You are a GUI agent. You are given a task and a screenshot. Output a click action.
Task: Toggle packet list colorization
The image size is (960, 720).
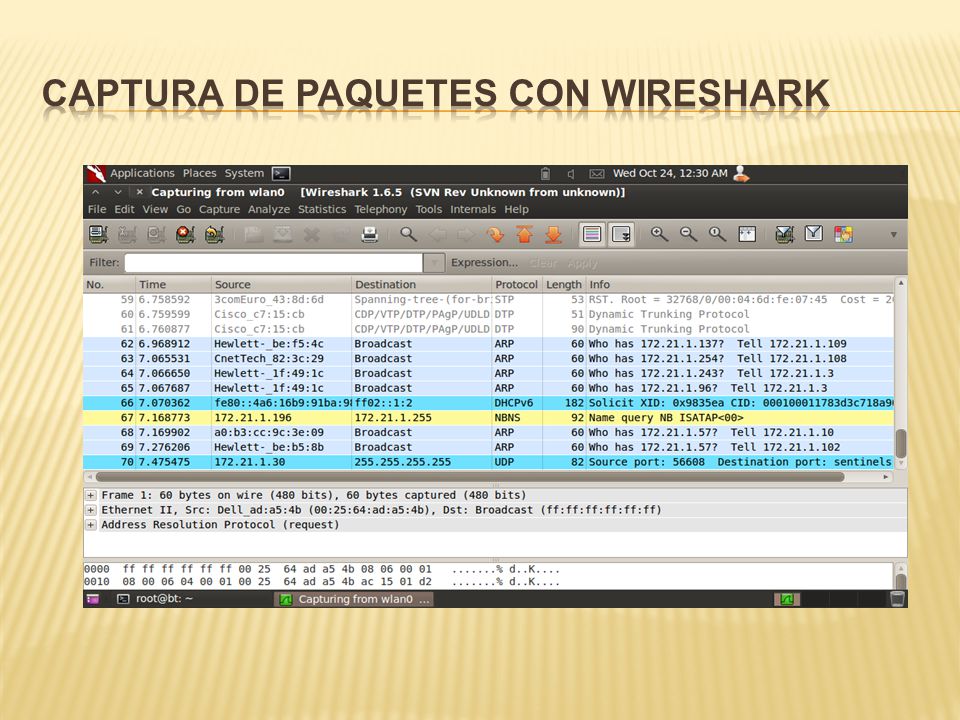point(592,234)
